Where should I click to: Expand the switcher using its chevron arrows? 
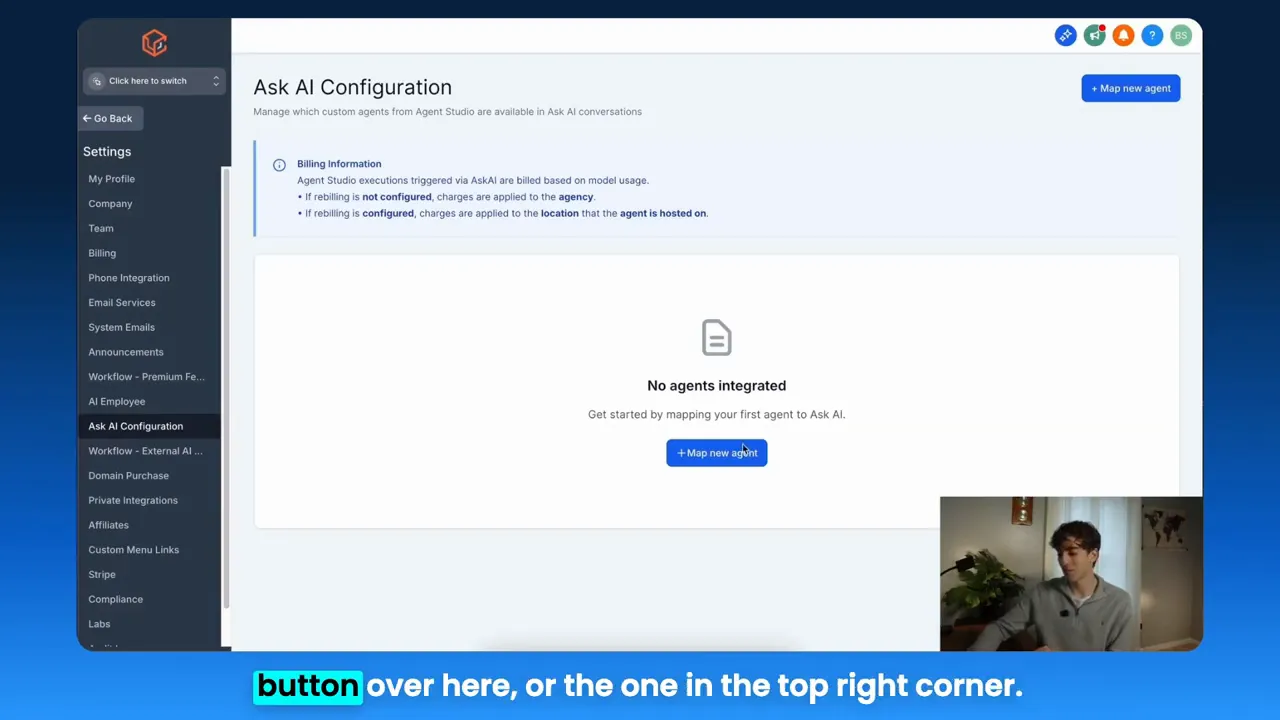[x=215, y=81]
